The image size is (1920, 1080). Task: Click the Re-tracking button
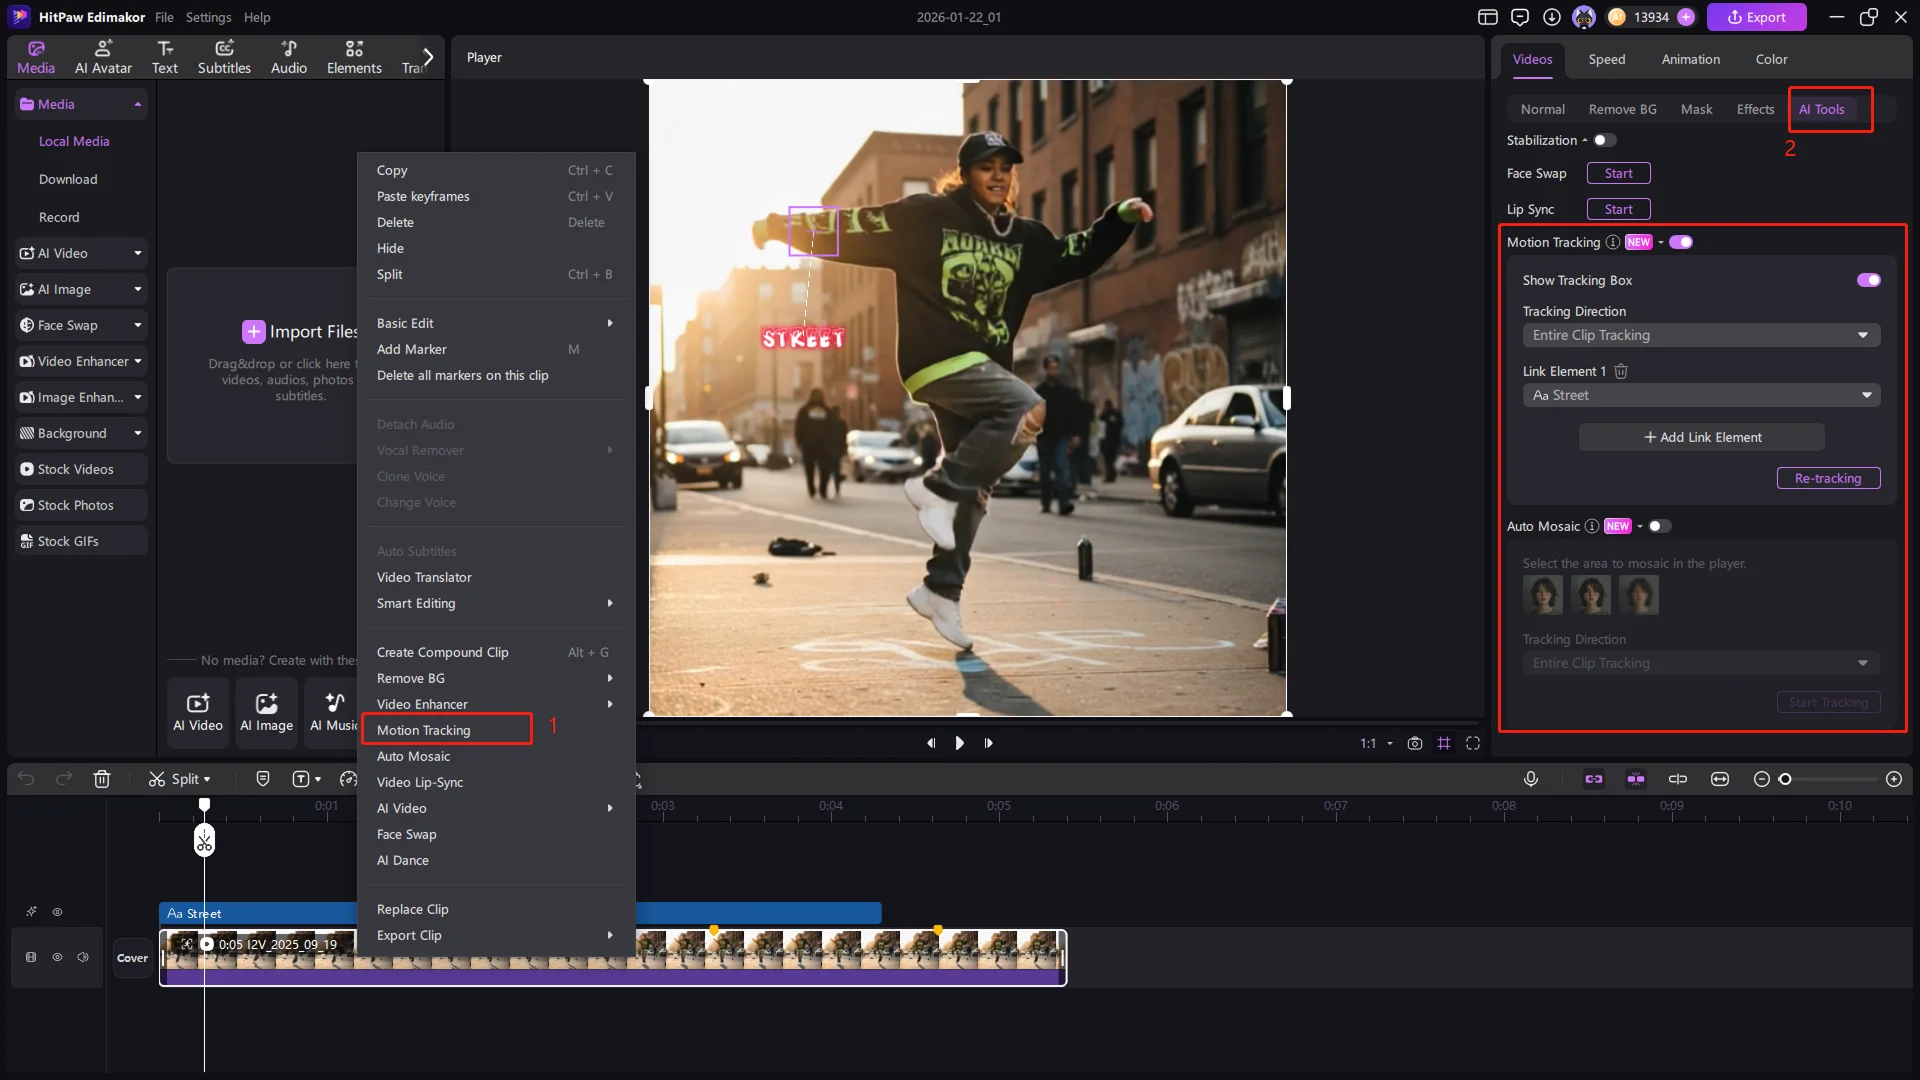click(1827, 478)
